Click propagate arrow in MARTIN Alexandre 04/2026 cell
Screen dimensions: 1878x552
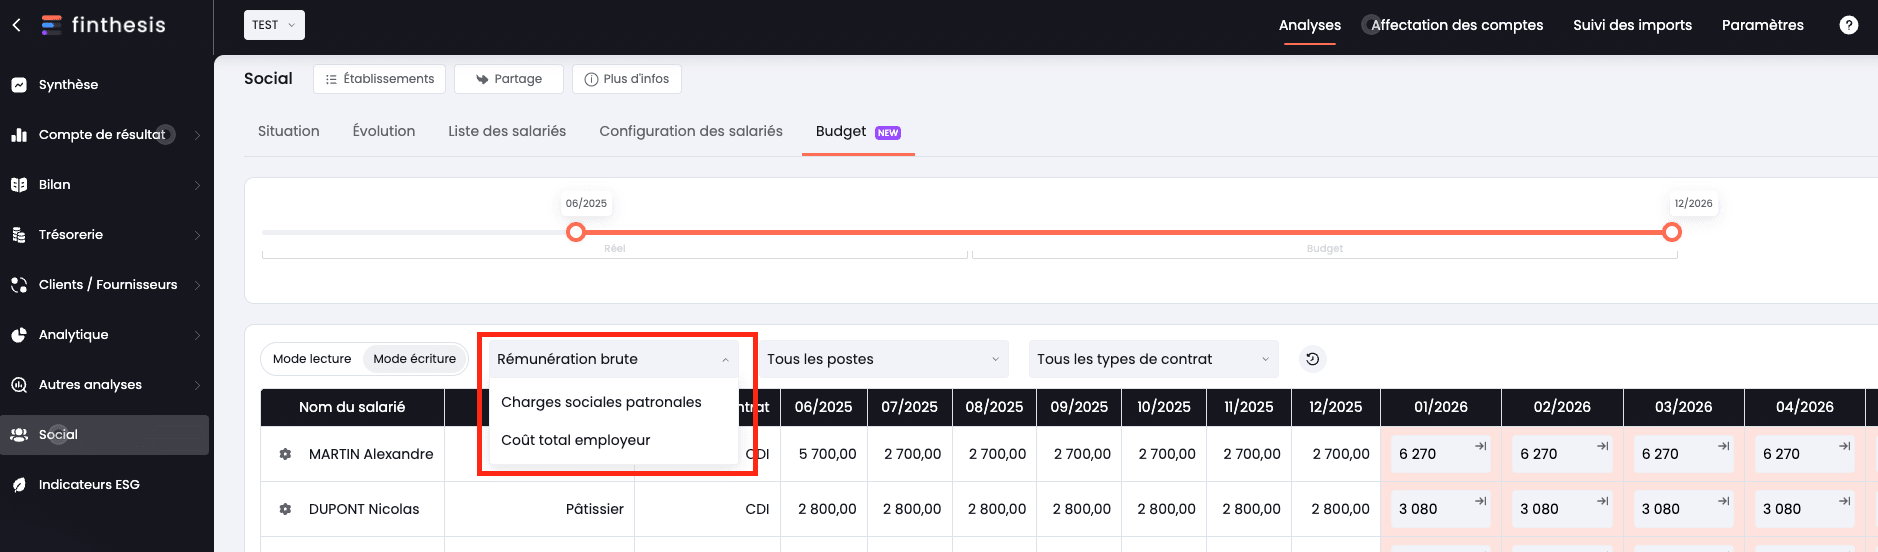[x=1845, y=446]
